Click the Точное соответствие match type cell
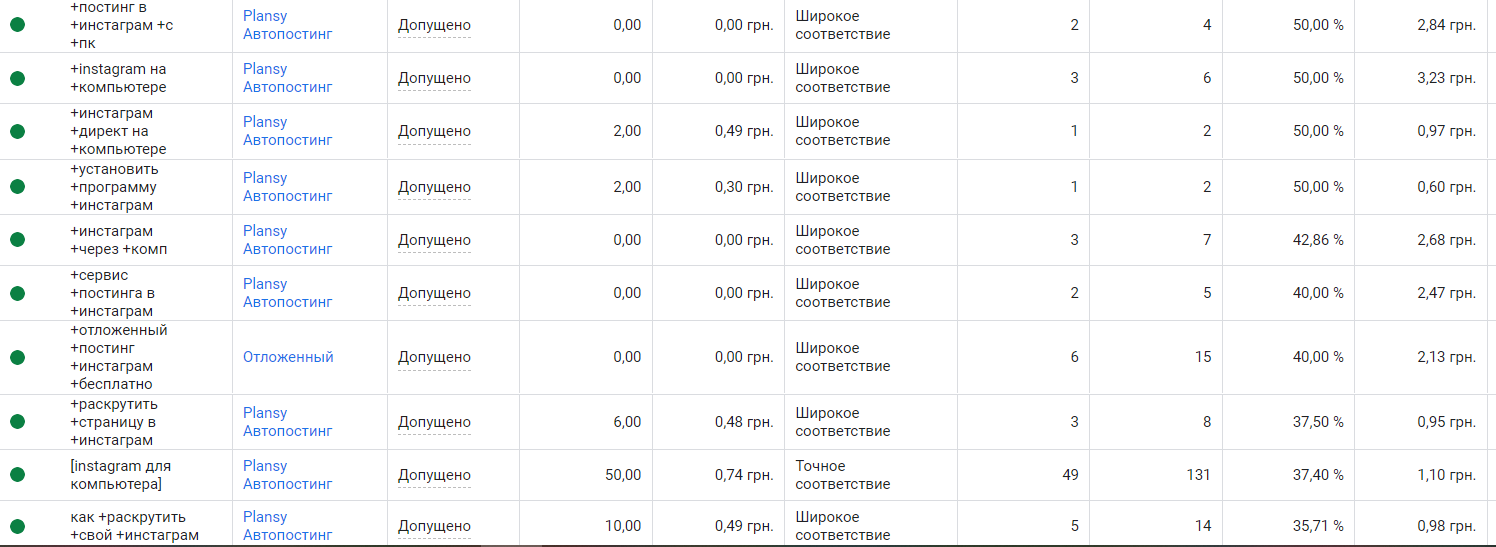The width and height of the screenshot is (1496, 547). (843, 475)
